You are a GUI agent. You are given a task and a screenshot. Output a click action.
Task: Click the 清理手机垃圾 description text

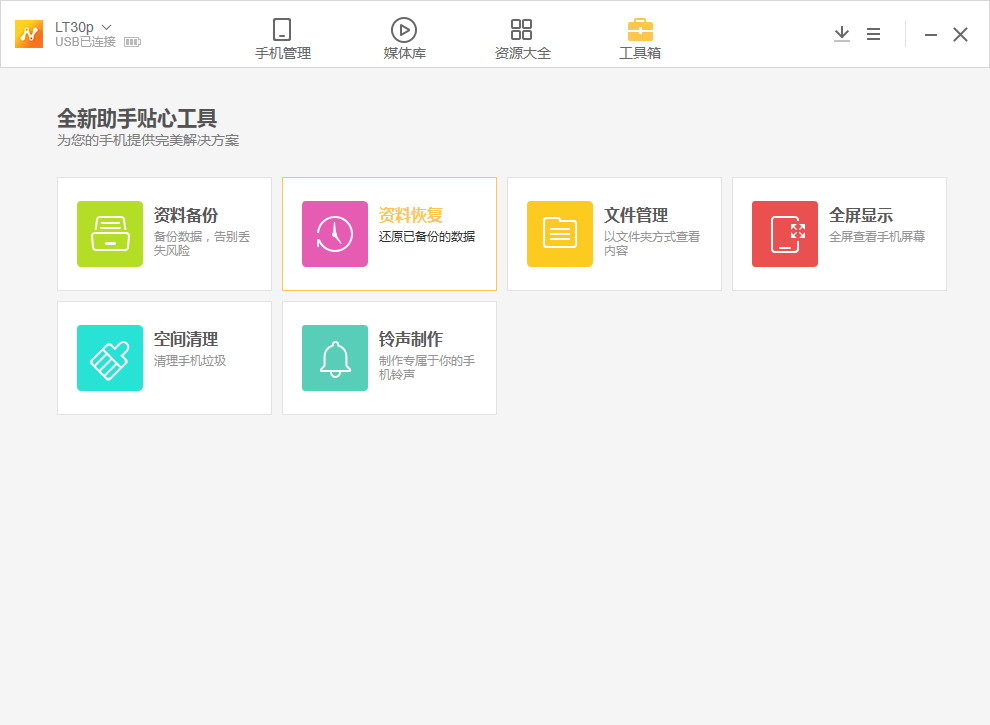click(x=189, y=361)
